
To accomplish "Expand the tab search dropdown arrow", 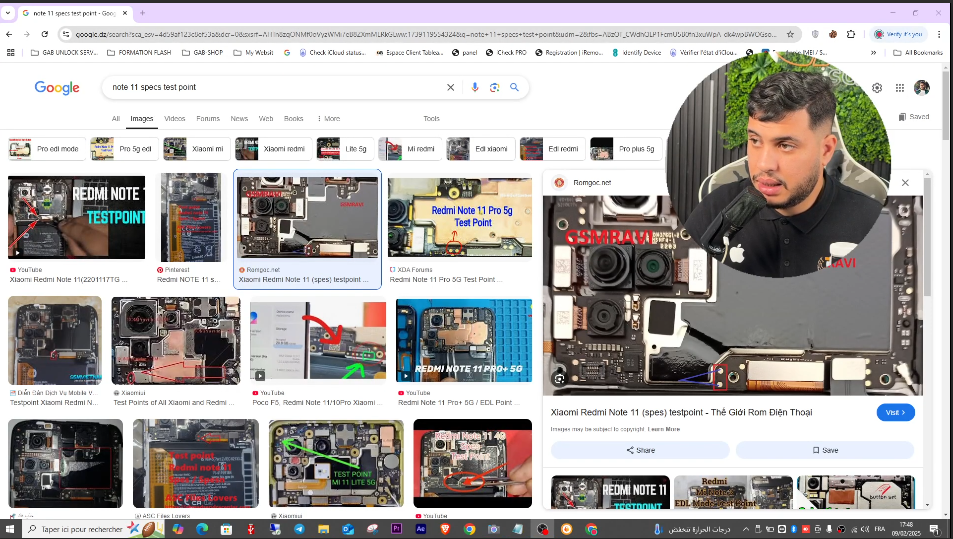I will [x=8, y=12].
